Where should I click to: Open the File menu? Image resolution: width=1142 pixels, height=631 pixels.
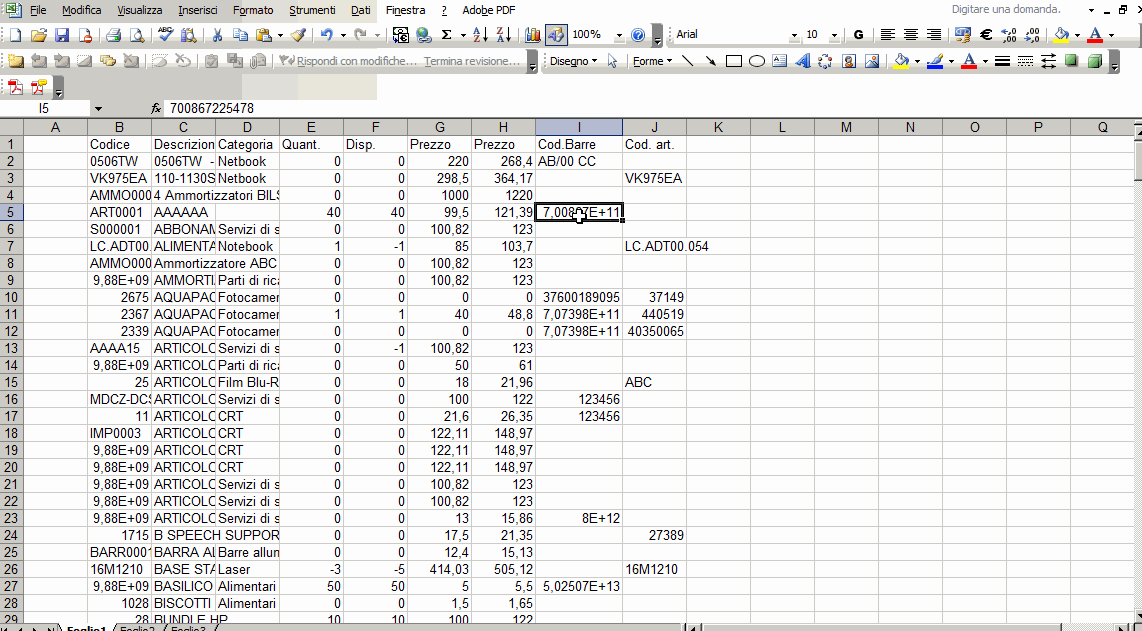39,10
